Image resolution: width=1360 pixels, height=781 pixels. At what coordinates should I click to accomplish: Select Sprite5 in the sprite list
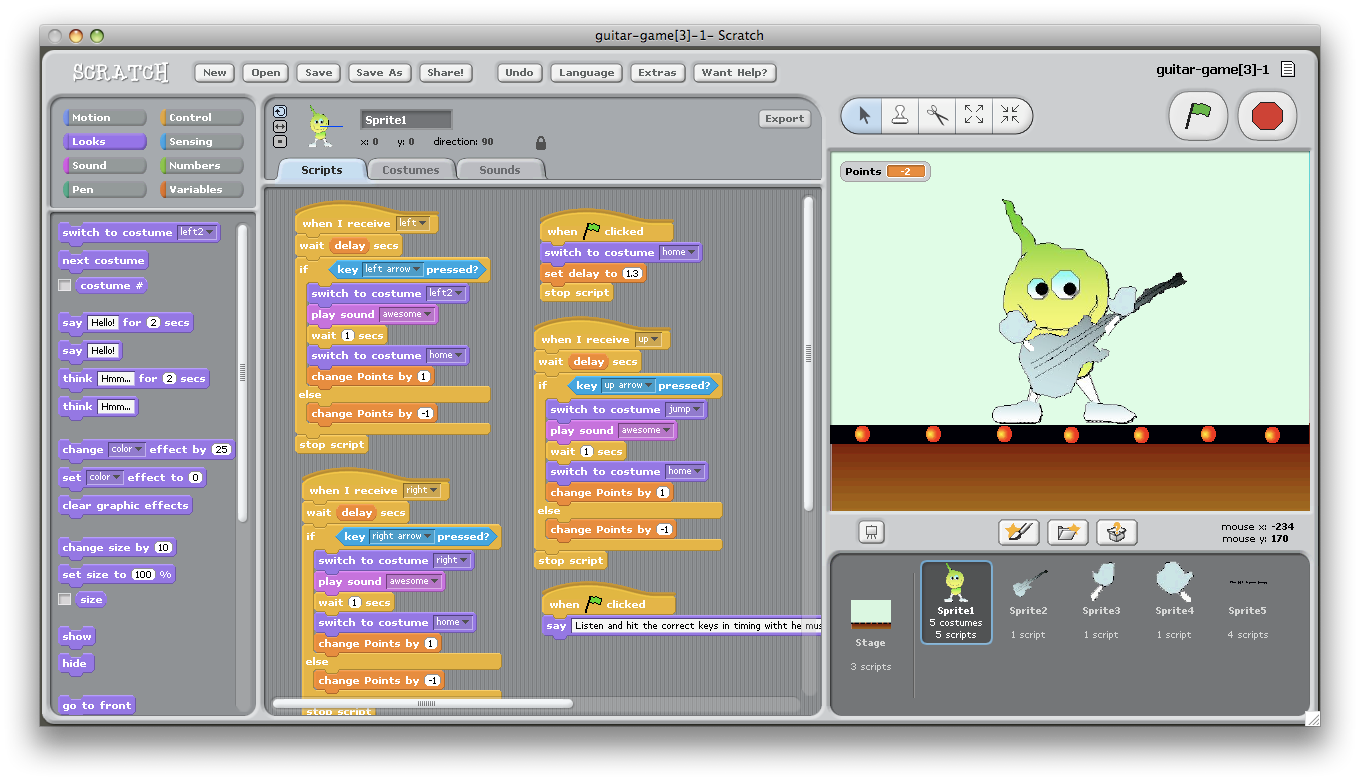coord(1247,602)
